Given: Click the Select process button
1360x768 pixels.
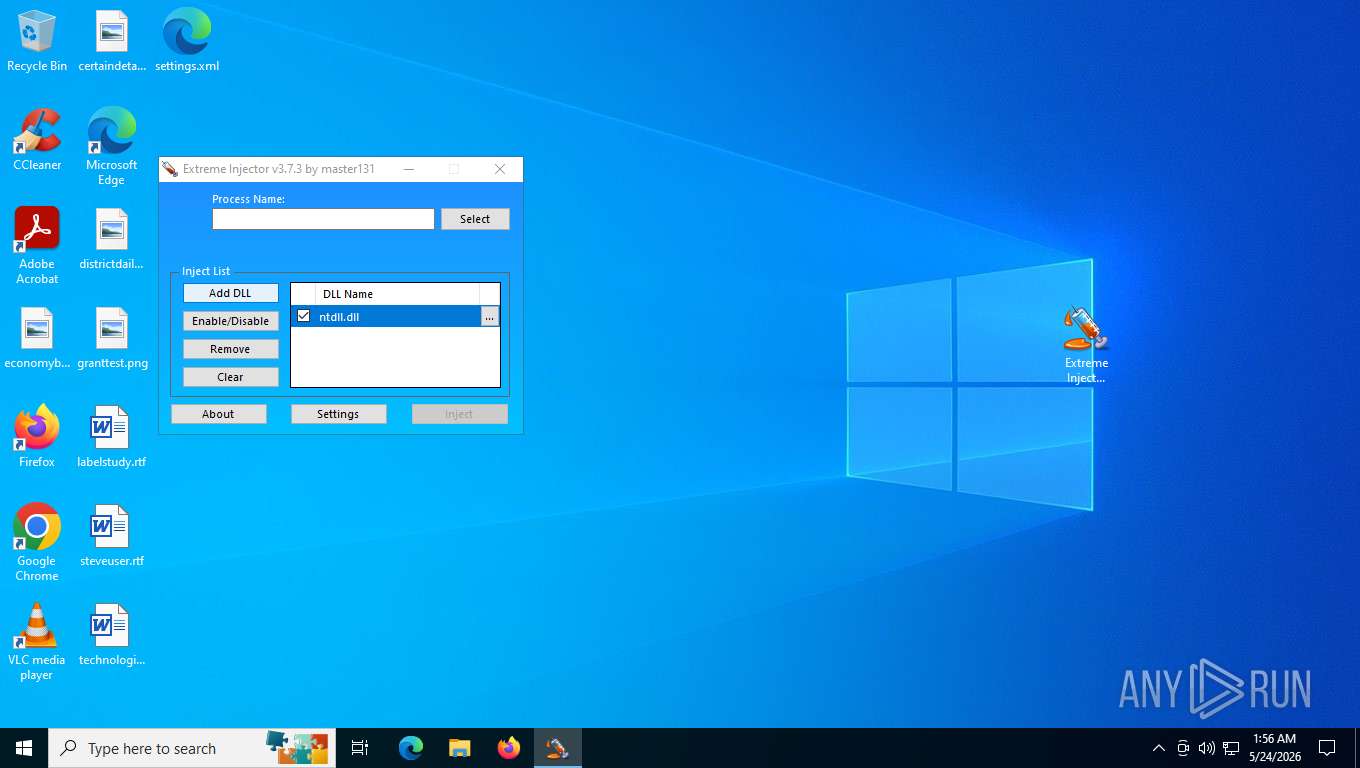Looking at the screenshot, I should pos(475,219).
